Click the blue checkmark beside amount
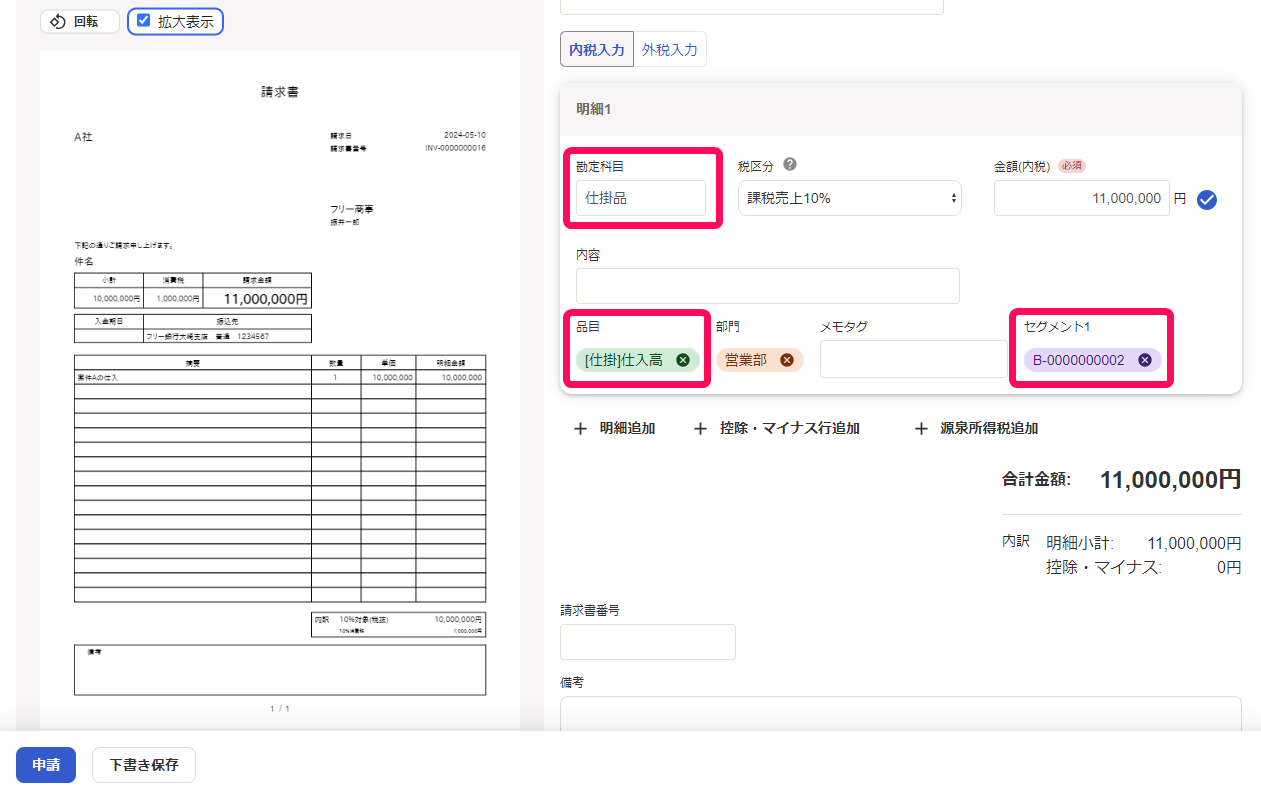 (1207, 200)
